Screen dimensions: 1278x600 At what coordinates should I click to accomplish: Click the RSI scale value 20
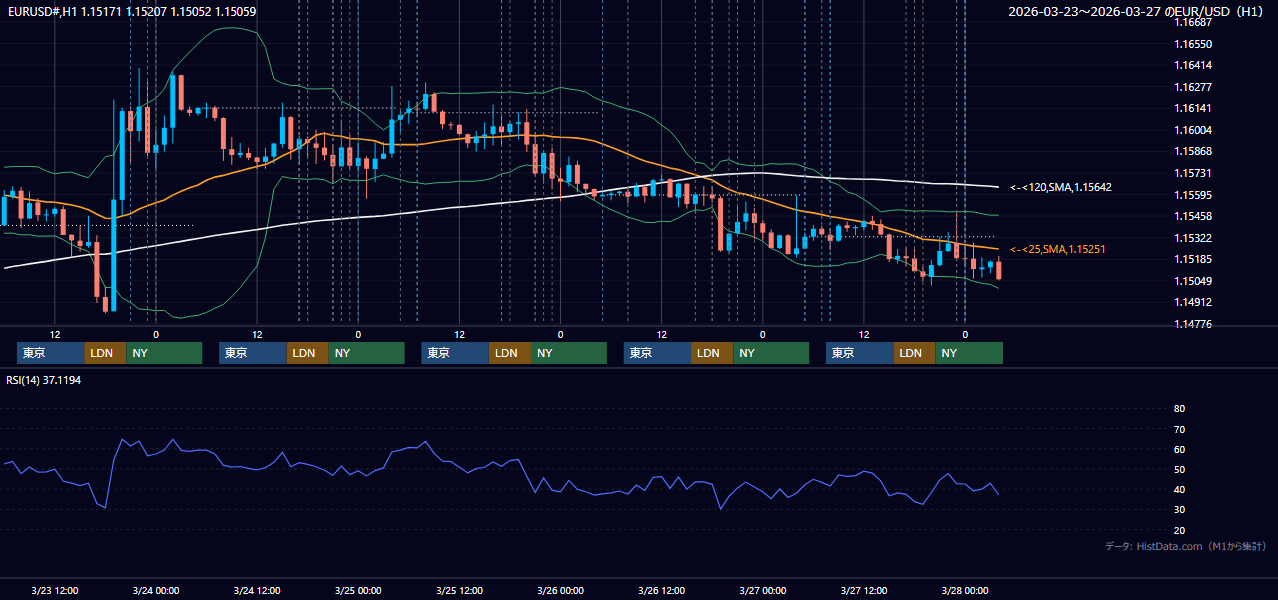[1179, 530]
